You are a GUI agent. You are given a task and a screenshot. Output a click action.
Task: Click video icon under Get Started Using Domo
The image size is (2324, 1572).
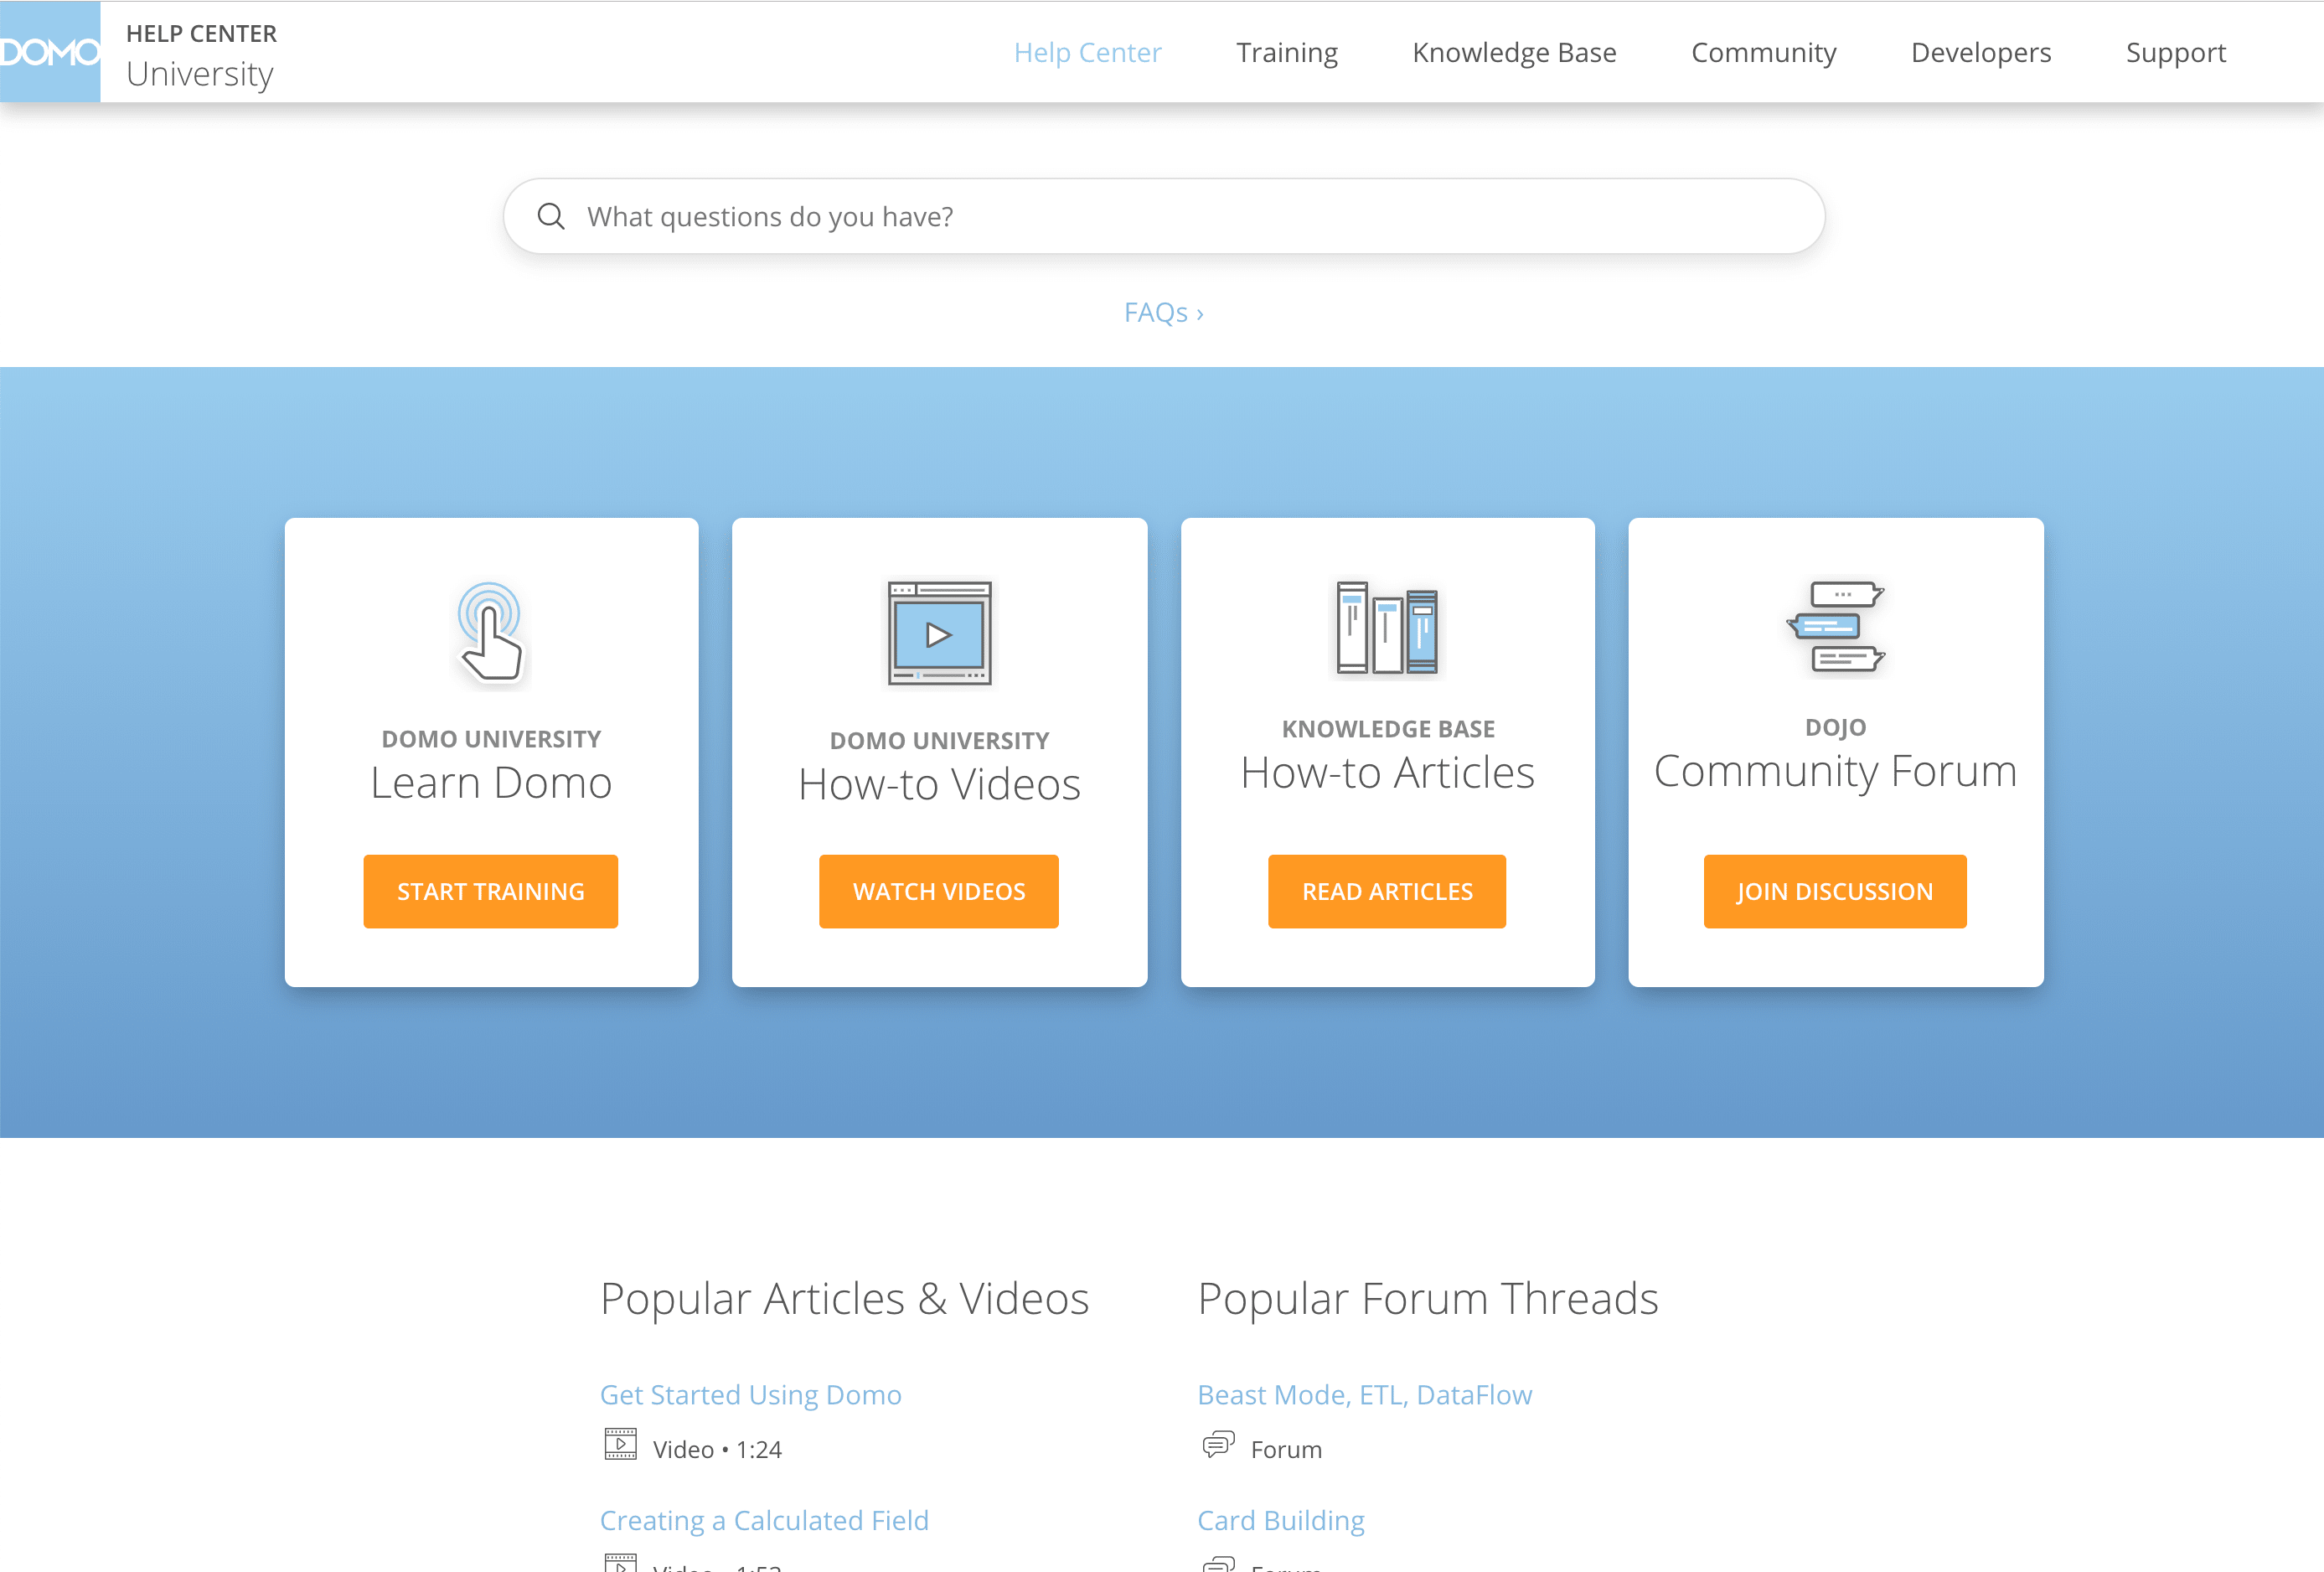point(620,1445)
